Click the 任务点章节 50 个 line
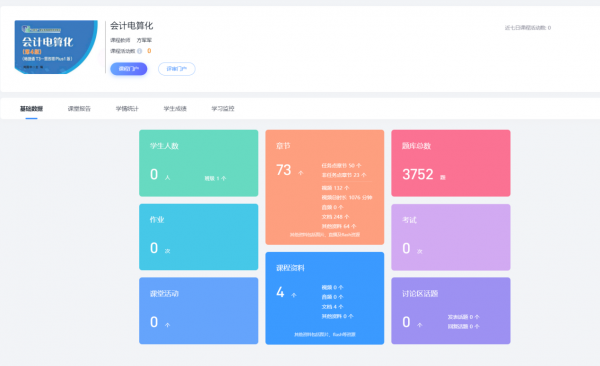The height and width of the screenshot is (366, 600). [341, 166]
